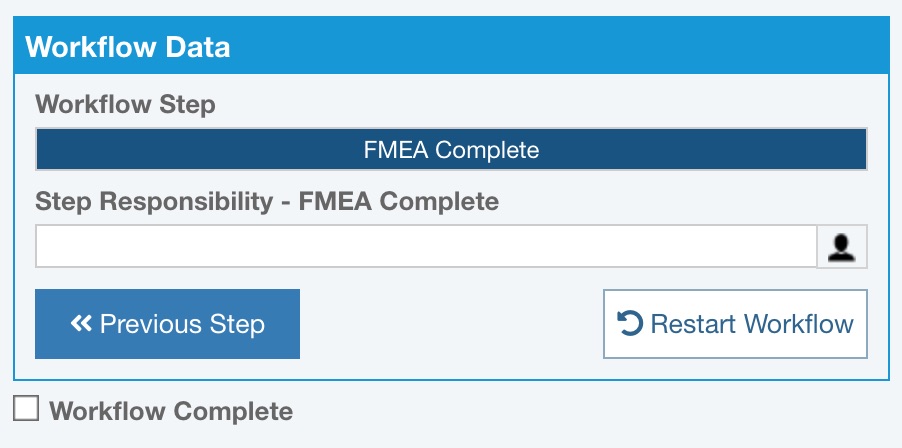Image resolution: width=902 pixels, height=448 pixels.
Task: Choose a responsible person via silhouette button
Action: [842, 246]
